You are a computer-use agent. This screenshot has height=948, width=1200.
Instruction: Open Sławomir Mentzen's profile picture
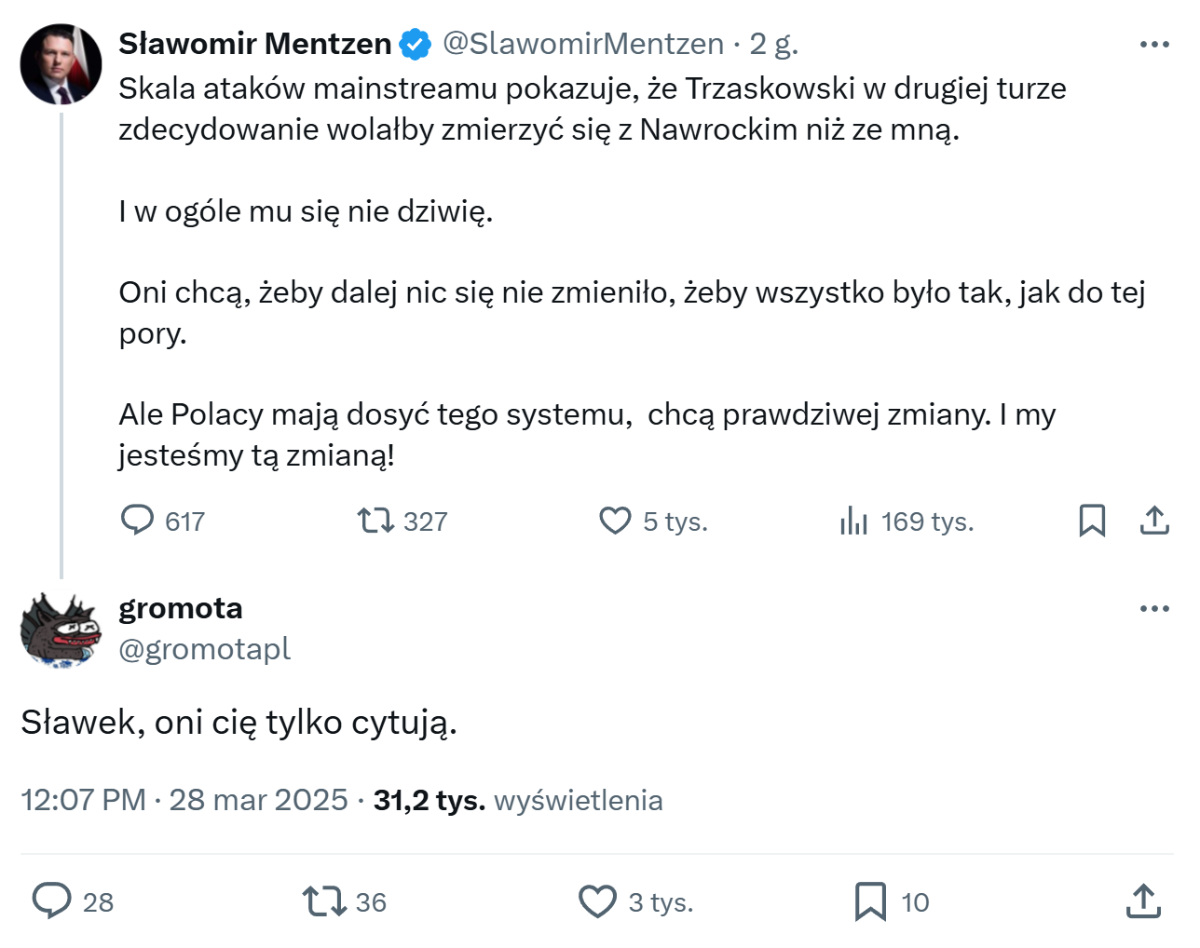click(61, 64)
